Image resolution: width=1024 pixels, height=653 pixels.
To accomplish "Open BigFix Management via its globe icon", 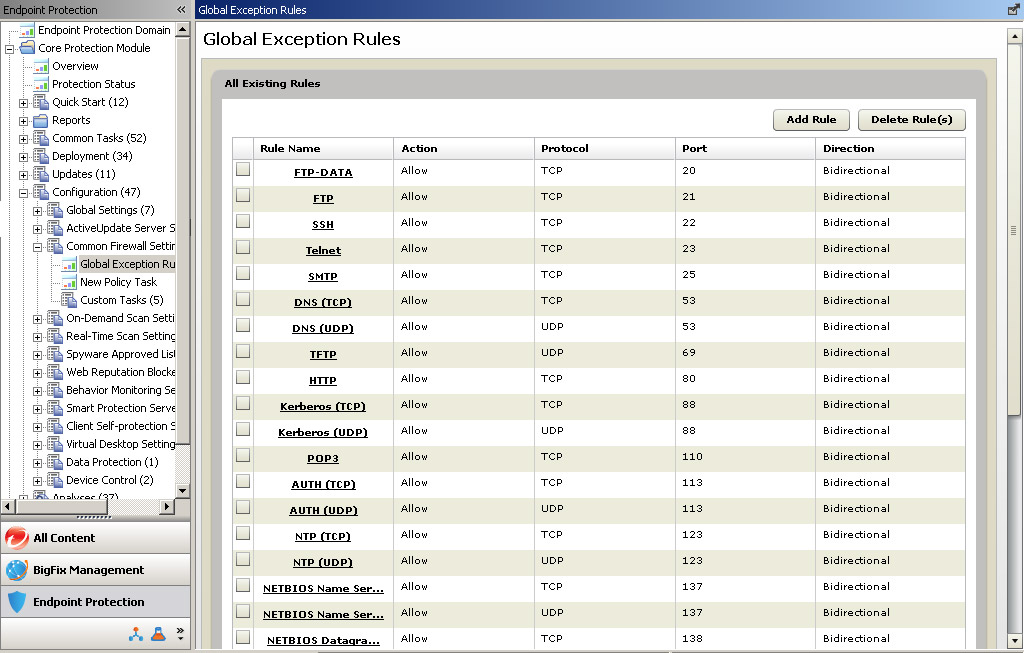I will coord(17,570).
